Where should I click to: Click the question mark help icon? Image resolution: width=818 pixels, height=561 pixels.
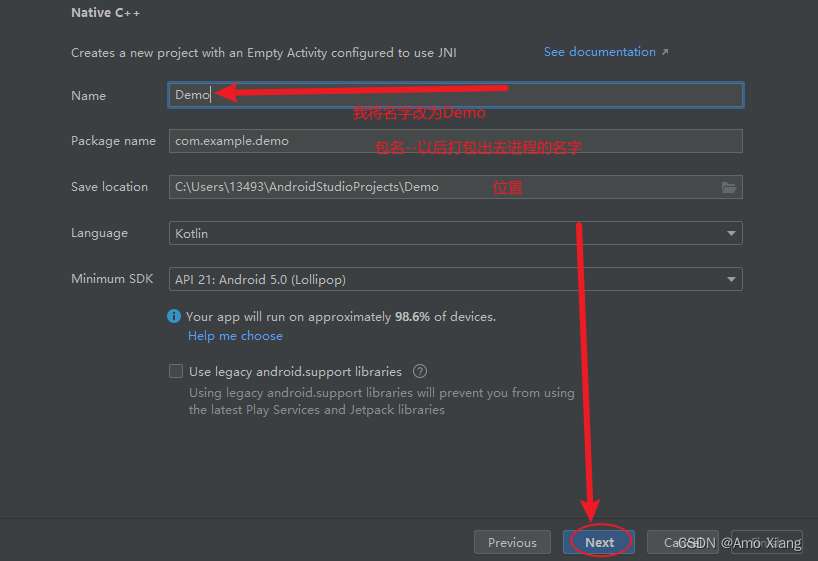tap(420, 371)
